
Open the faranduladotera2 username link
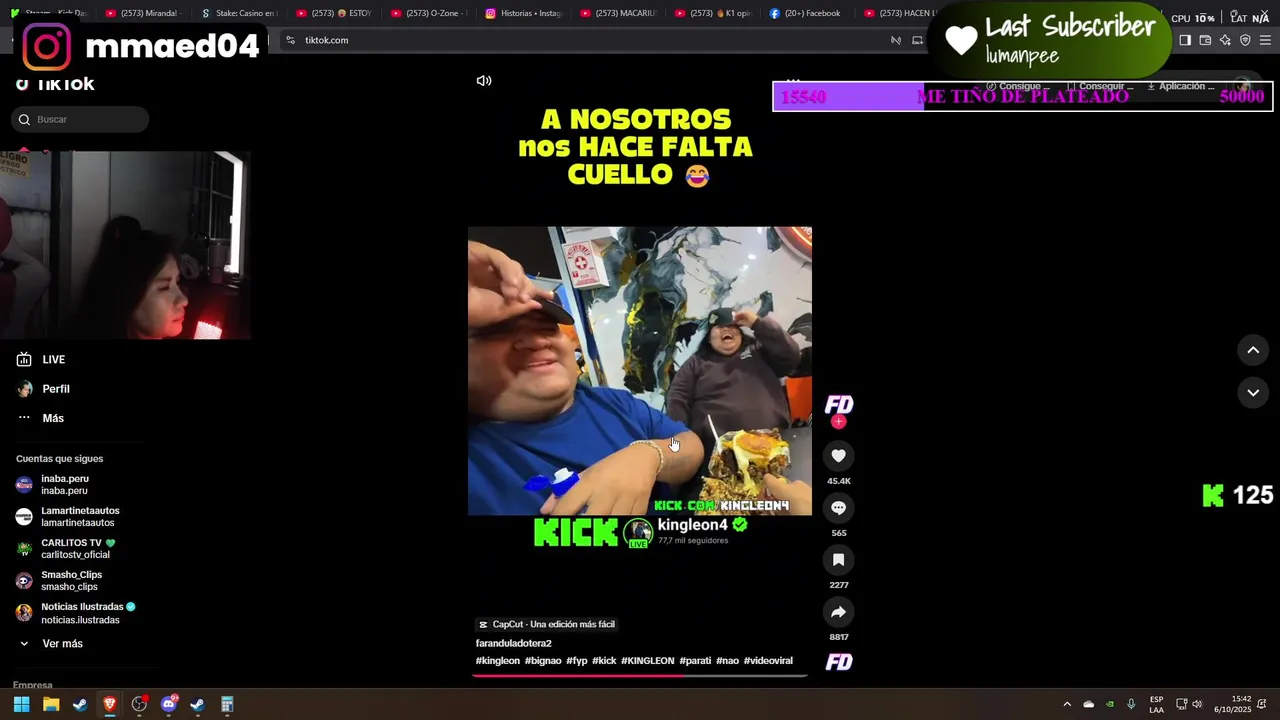513,643
